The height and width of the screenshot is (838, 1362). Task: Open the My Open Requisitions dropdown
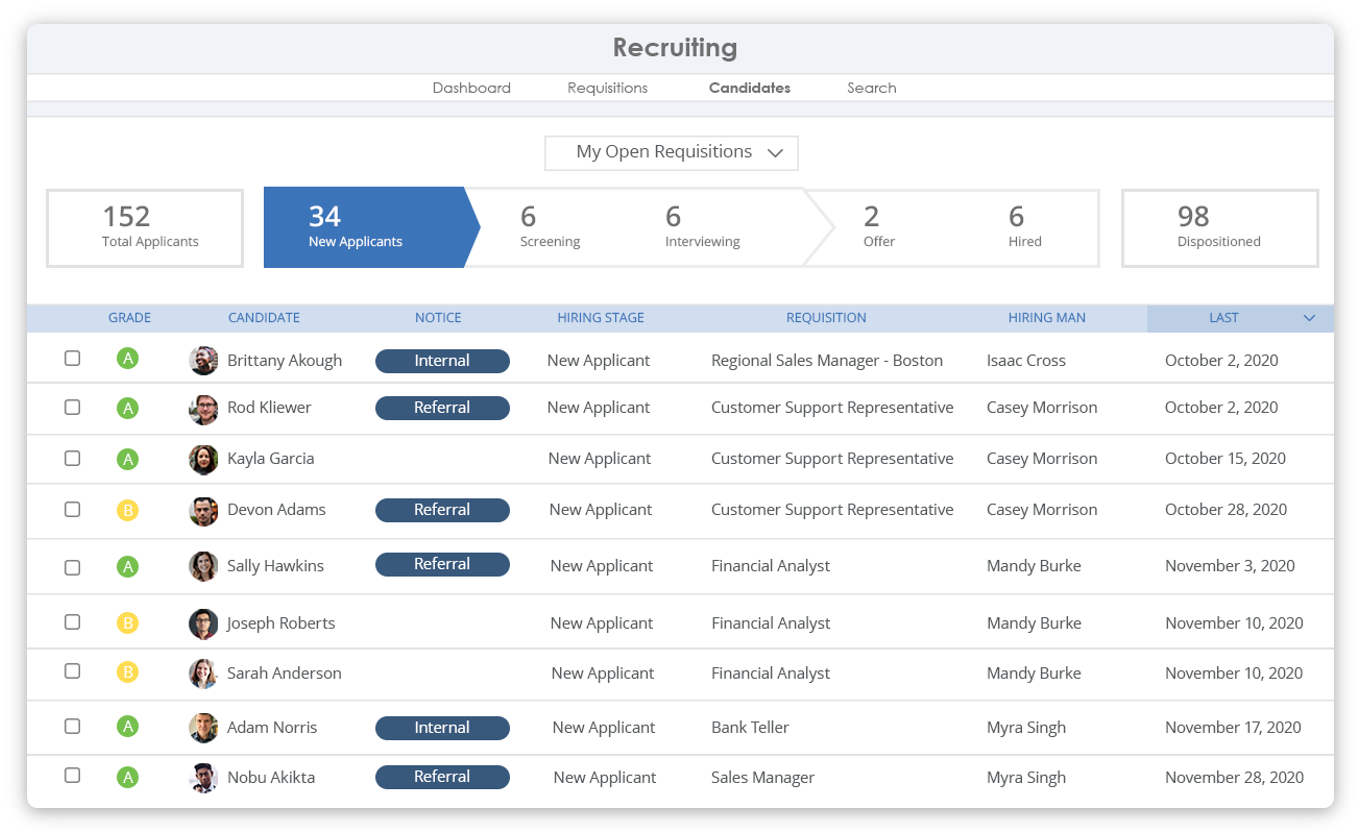pyautogui.click(x=670, y=152)
